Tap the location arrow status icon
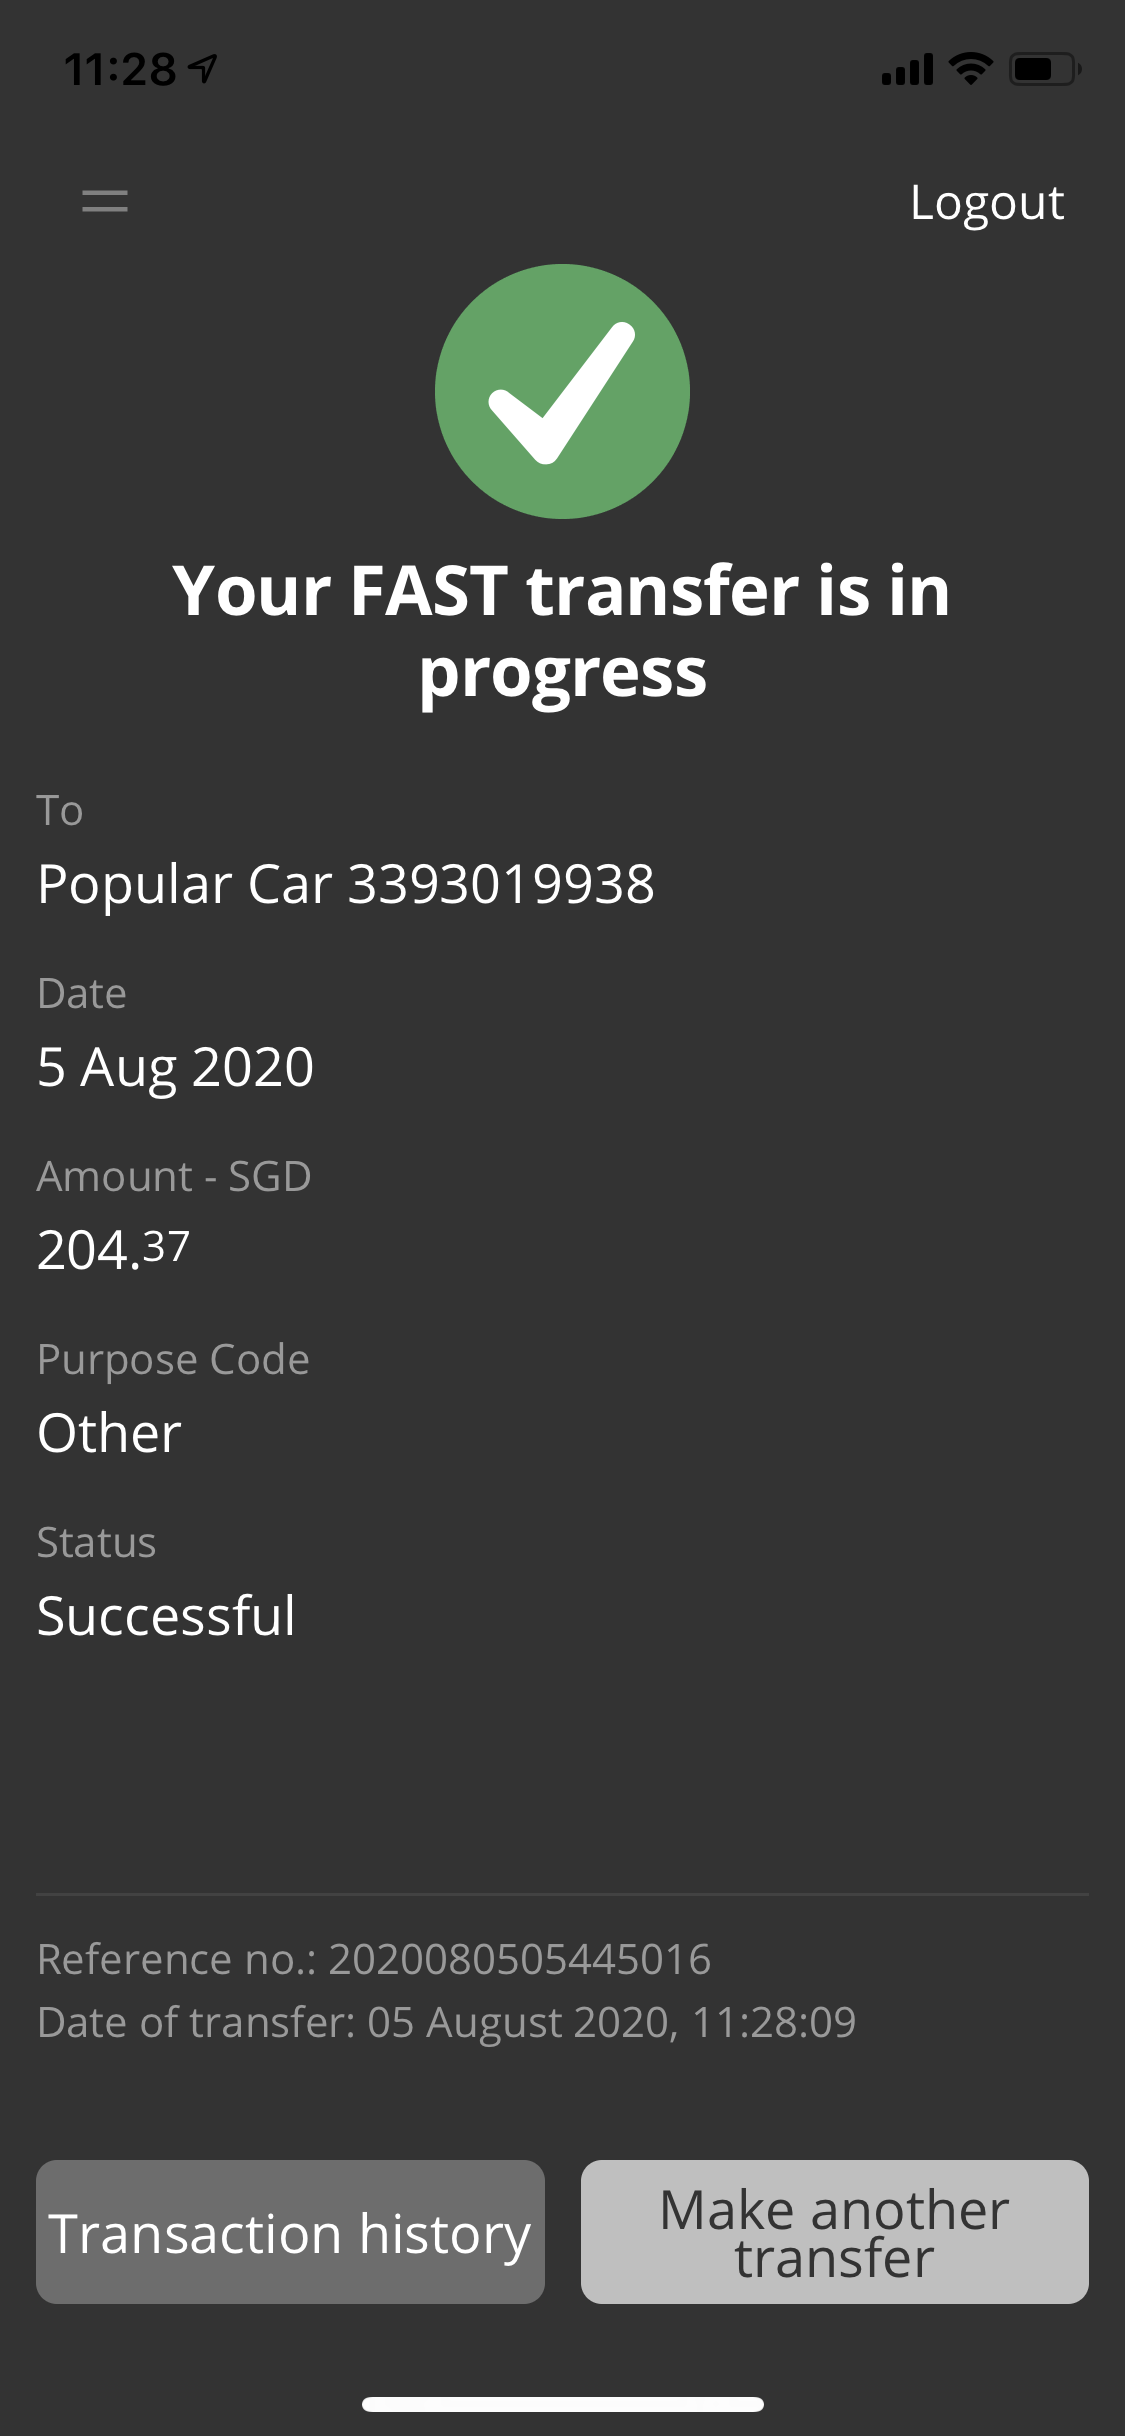 (x=203, y=69)
